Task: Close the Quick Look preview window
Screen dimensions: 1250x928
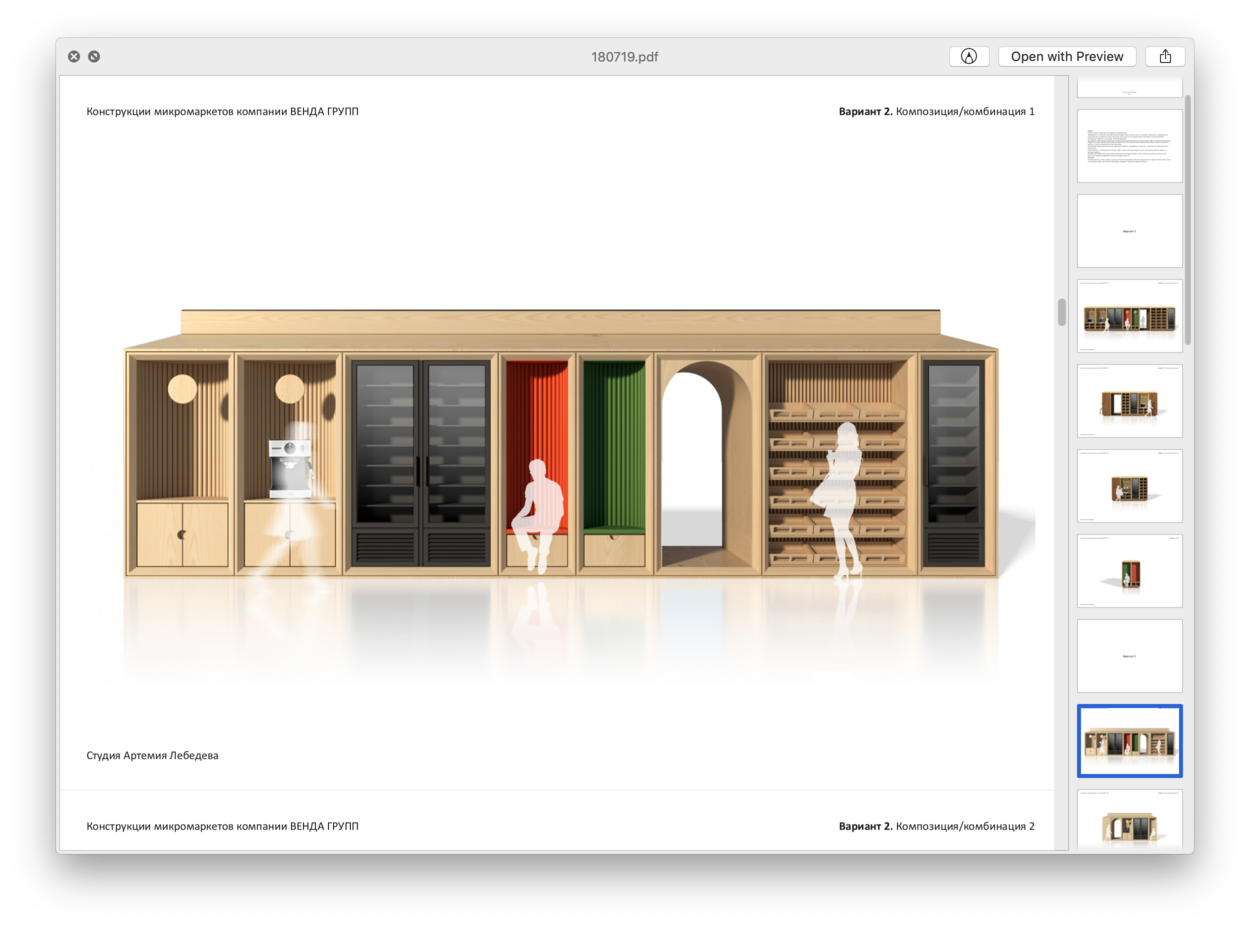Action: pyautogui.click(x=74, y=57)
